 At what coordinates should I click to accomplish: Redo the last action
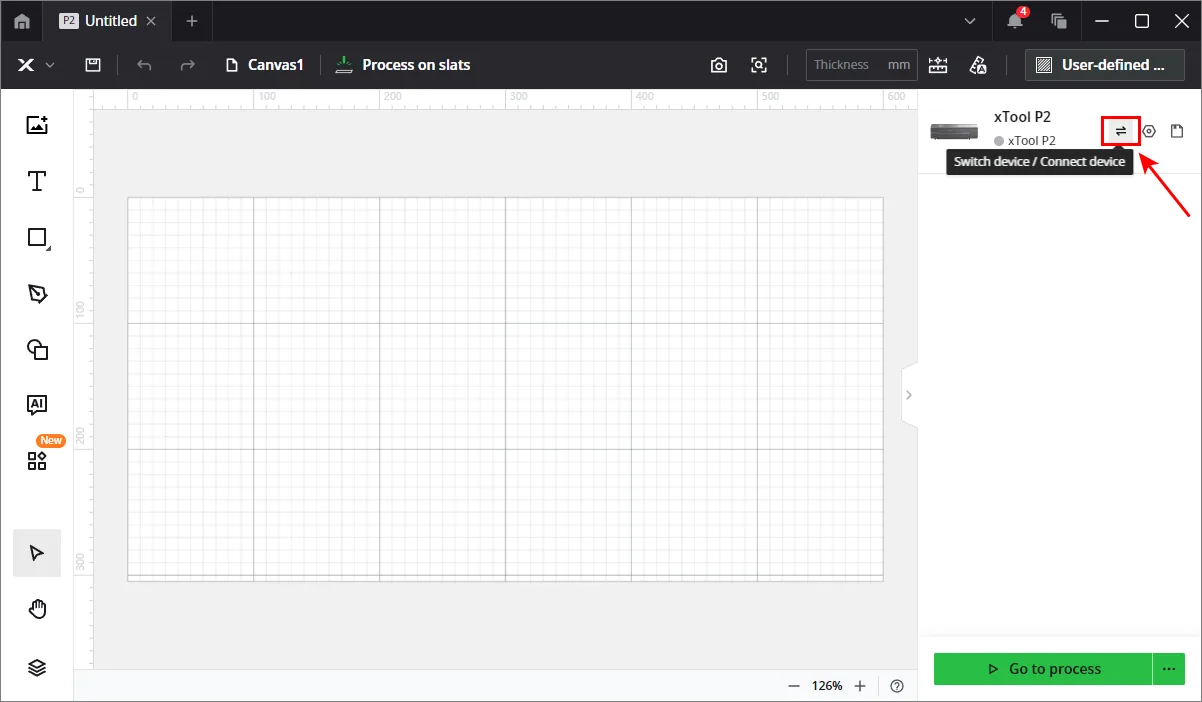coord(187,65)
